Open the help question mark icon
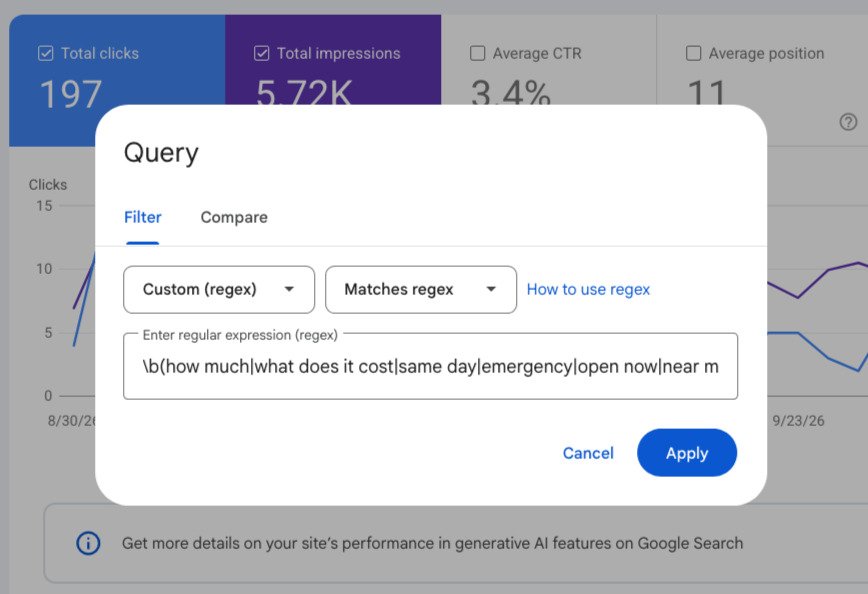 click(x=848, y=122)
